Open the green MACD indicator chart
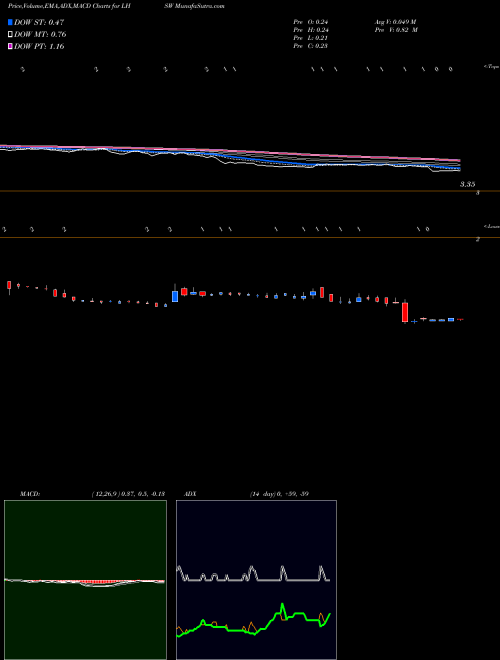Screen dimensions: 500x660 [x=85, y=580]
